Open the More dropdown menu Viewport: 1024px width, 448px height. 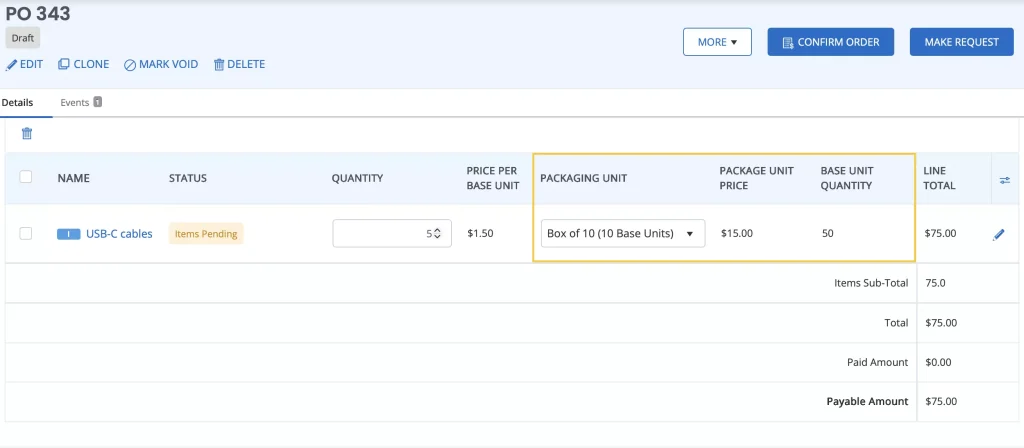point(717,42)
